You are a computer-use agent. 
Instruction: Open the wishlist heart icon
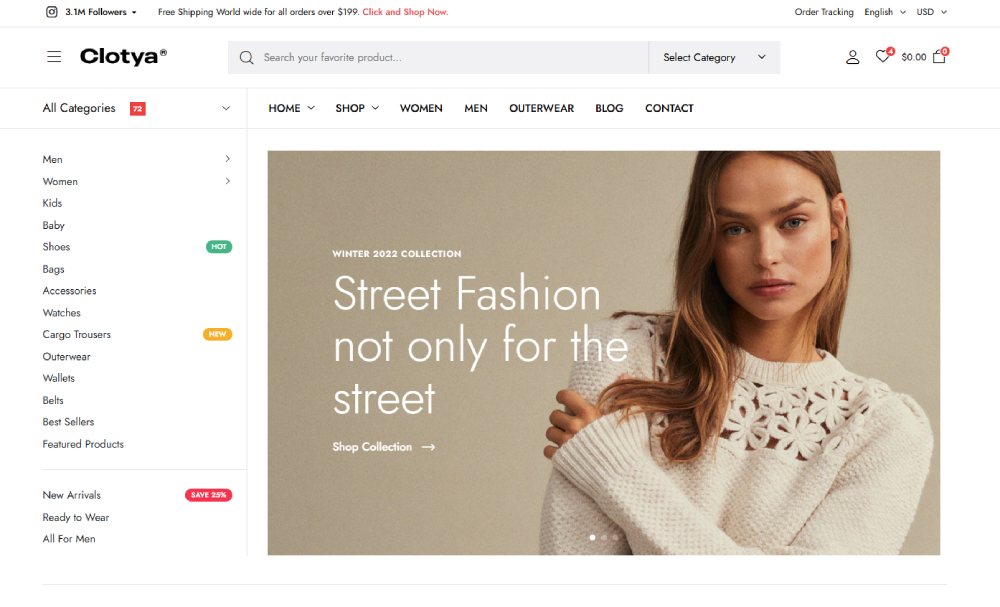882,57
